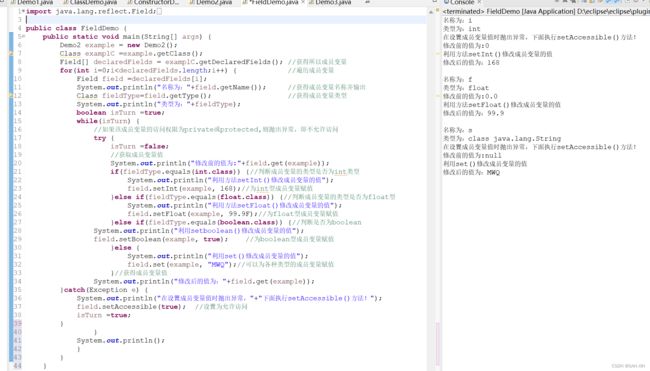Switch to the Demo2.java editor tab

tap(211, 2)
